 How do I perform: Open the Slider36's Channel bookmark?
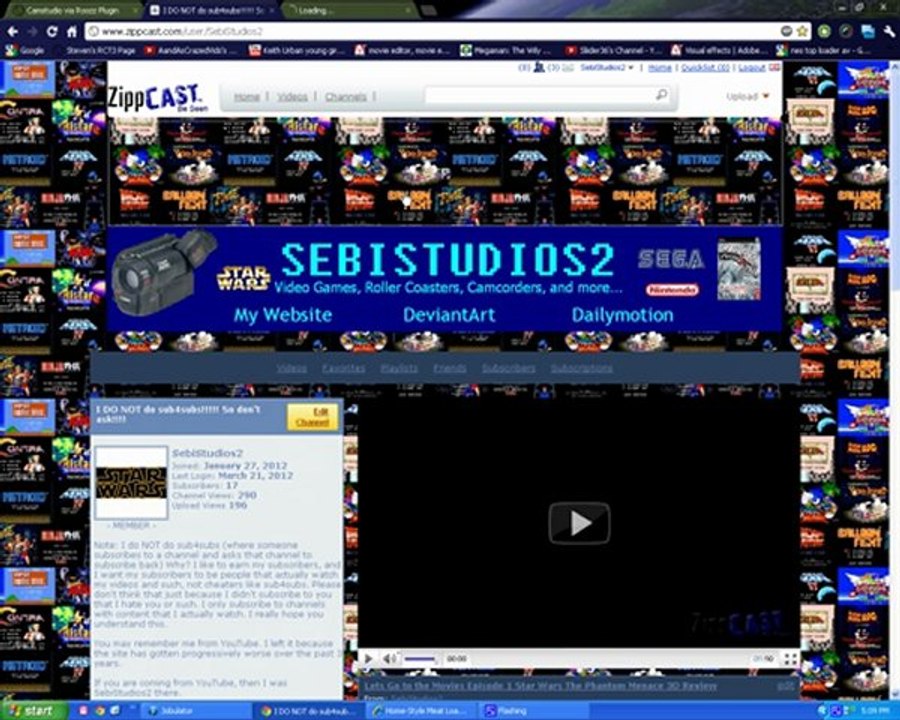click(613, 51)
